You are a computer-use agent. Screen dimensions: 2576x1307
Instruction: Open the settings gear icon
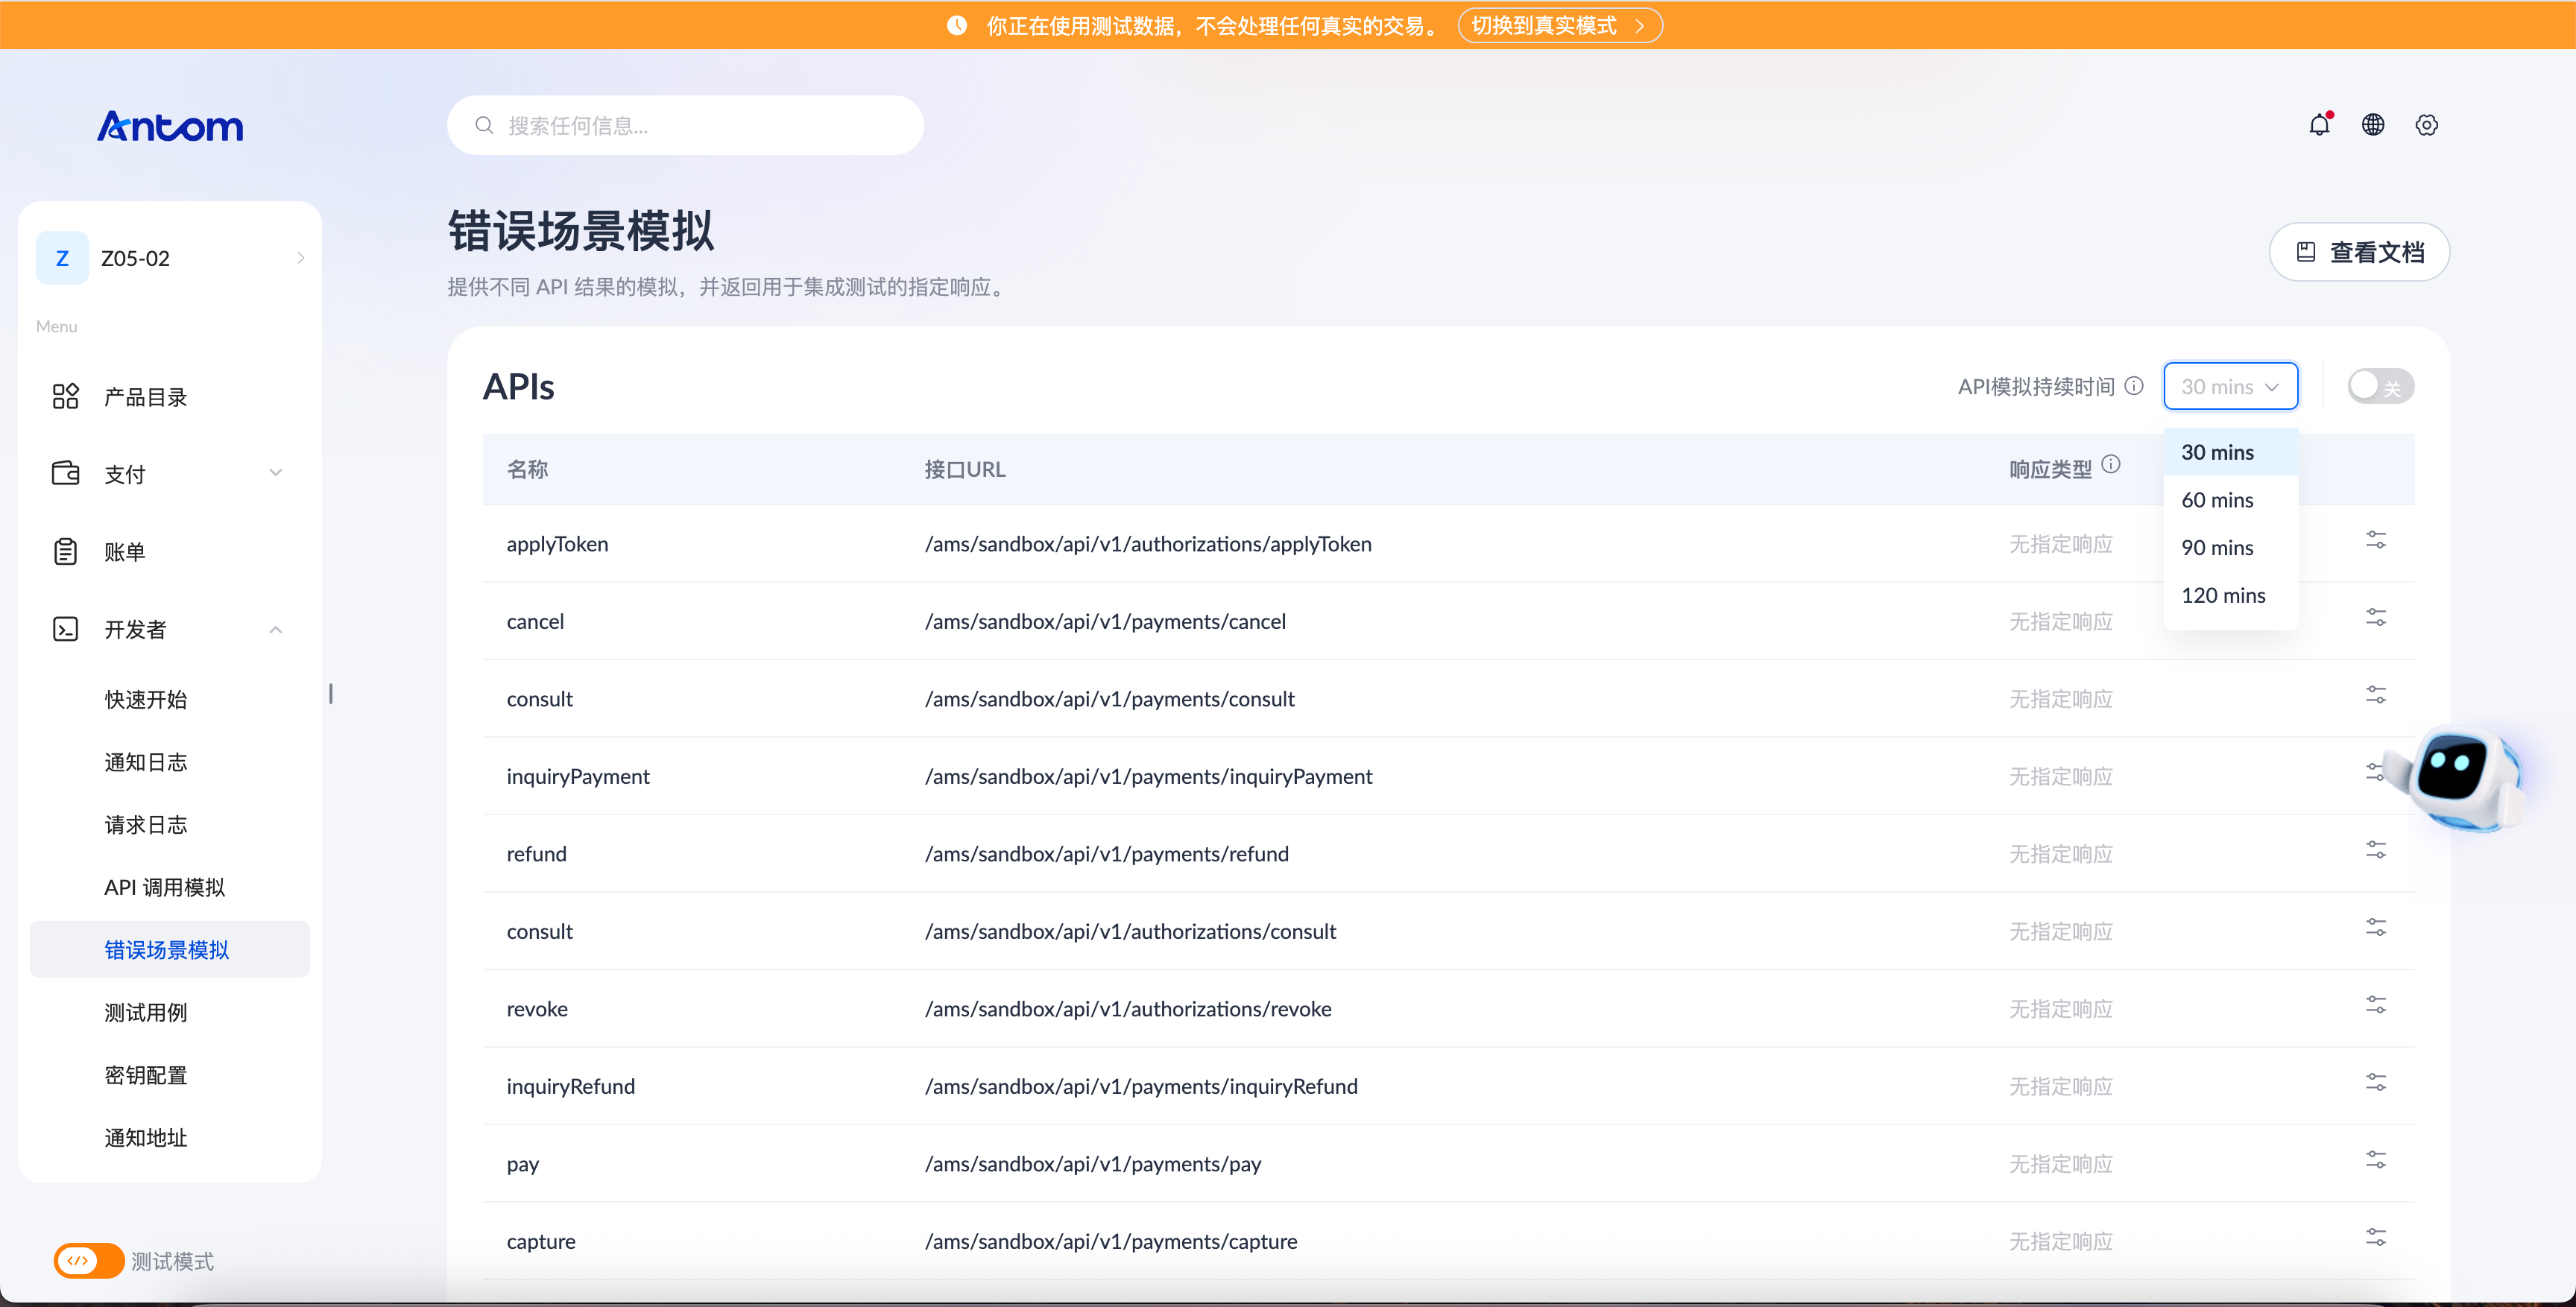[2426, 125]
